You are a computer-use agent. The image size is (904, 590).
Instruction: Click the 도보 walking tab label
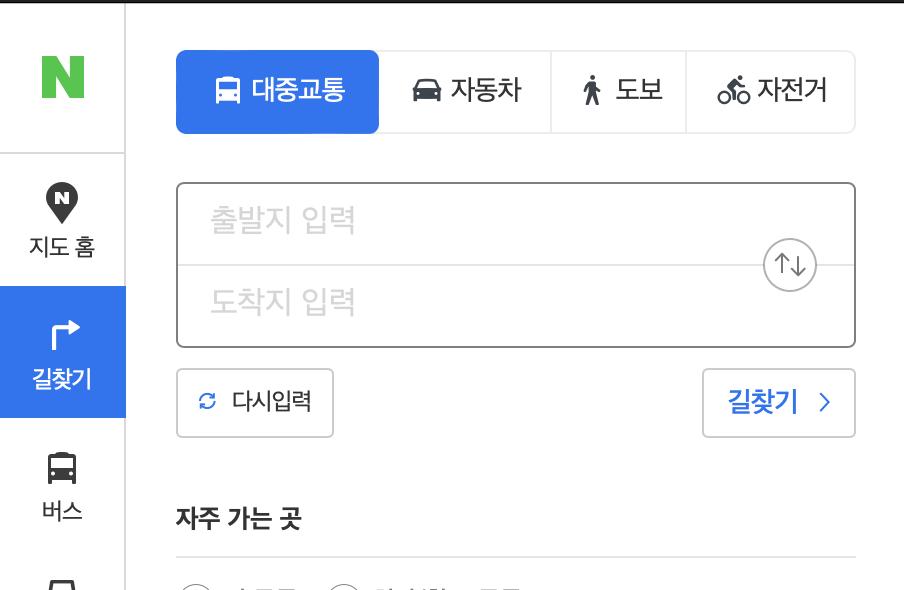(x=639, y=90)
